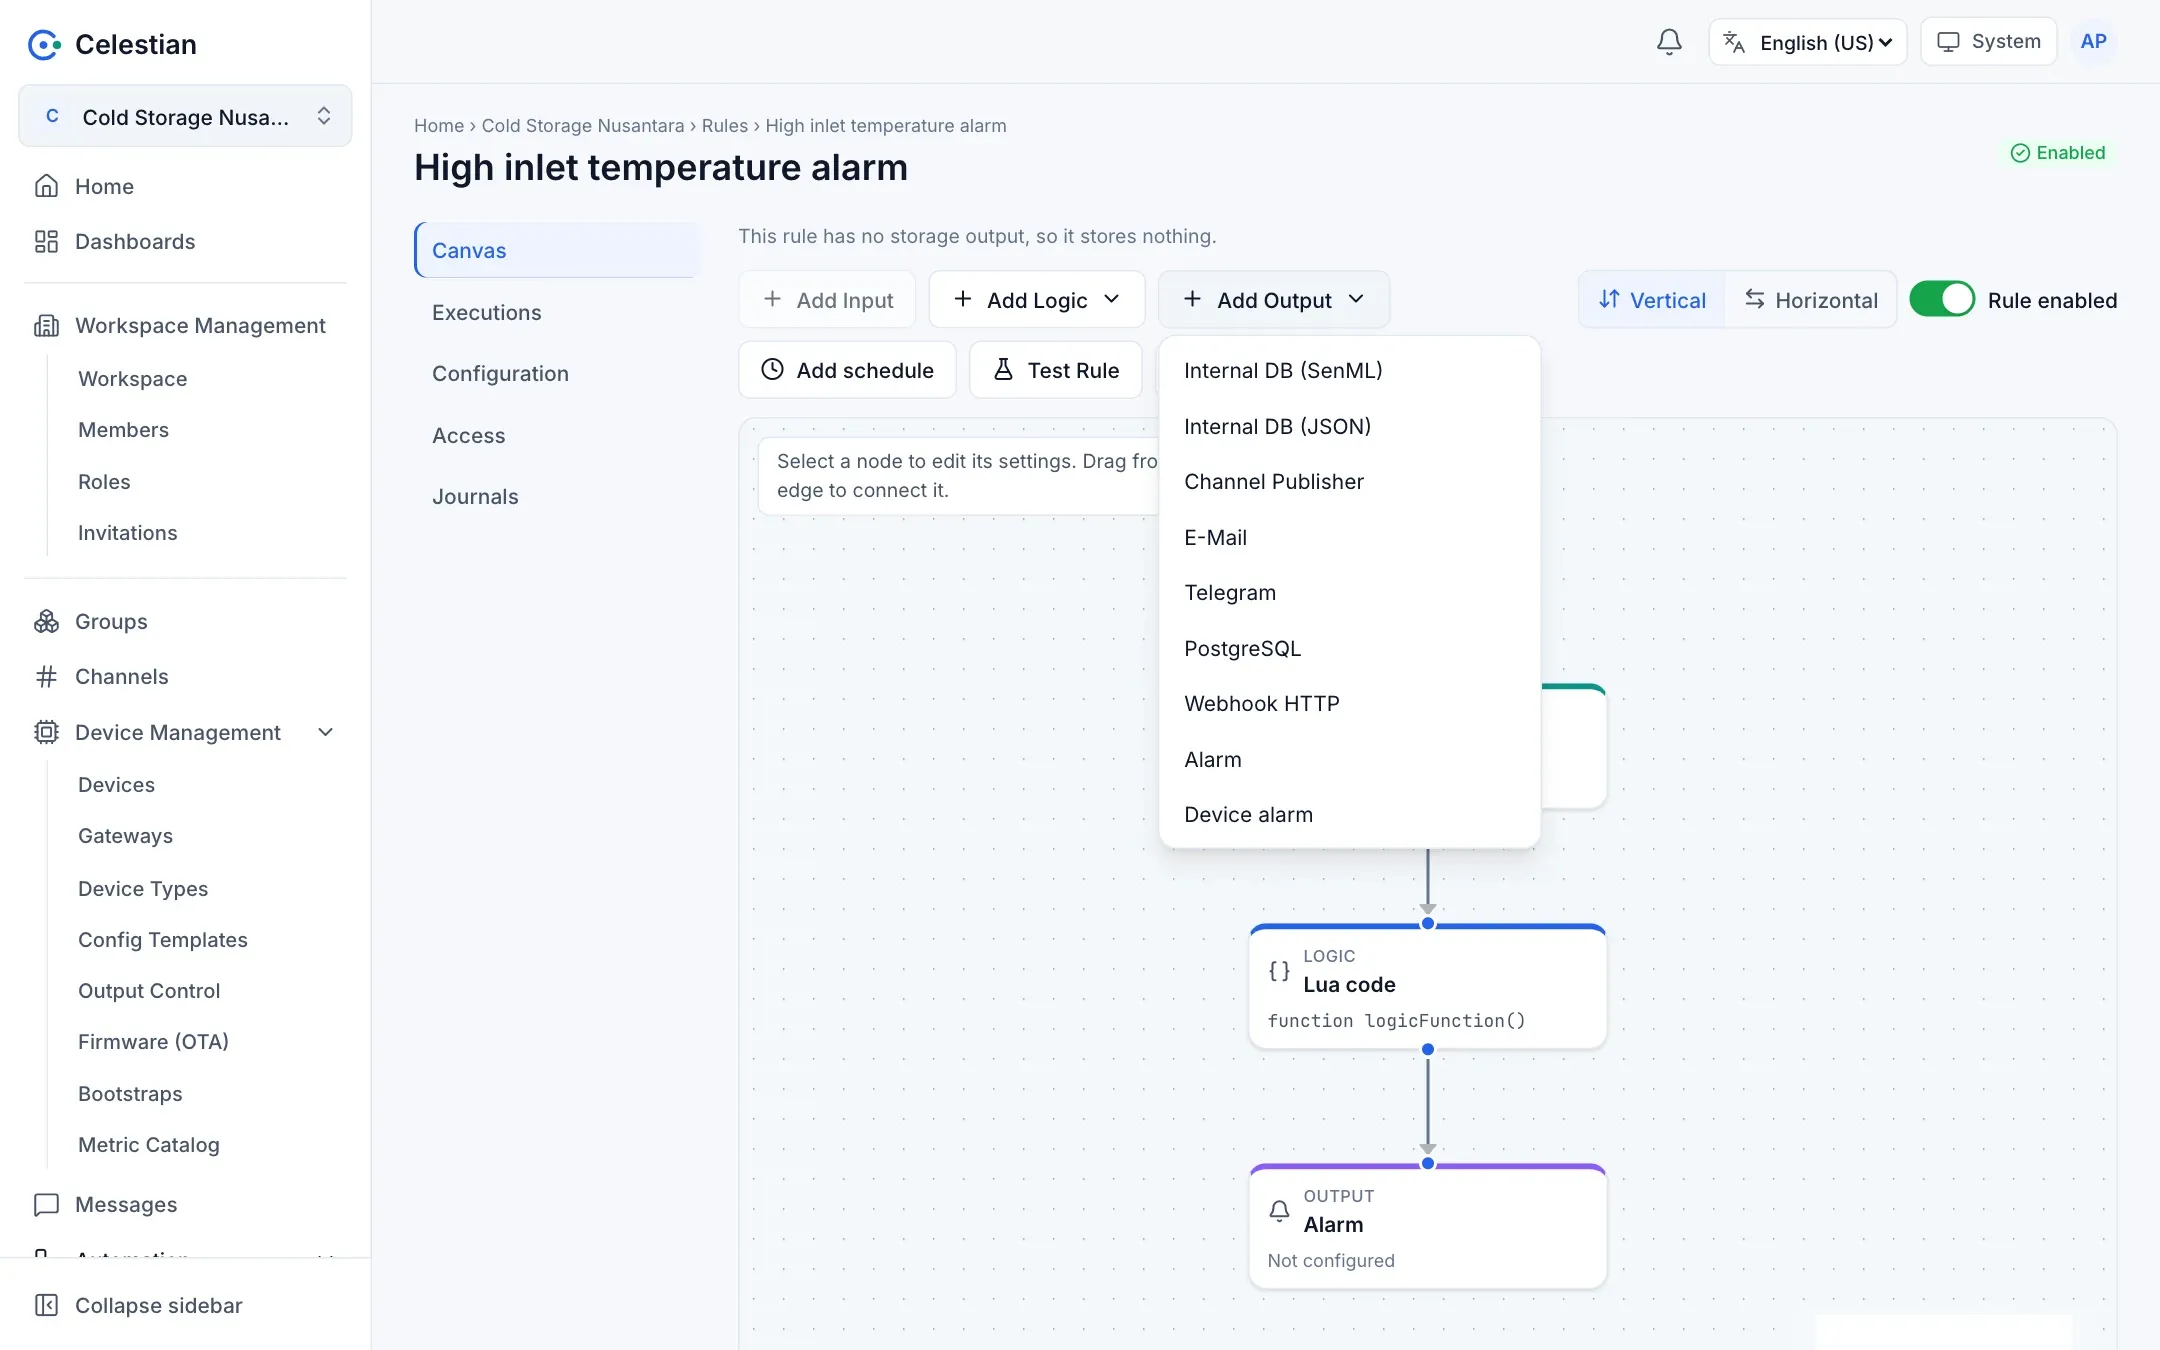Click the clock icon on Add schedule
Image resolution: width=2160 pixels, height=1350 pixels.
[x=772, y=370]
